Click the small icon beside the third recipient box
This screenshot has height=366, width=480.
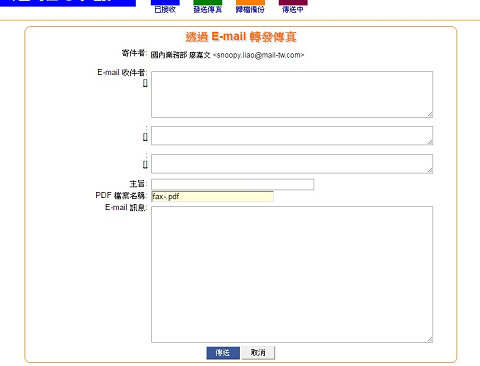click(145, 165)
